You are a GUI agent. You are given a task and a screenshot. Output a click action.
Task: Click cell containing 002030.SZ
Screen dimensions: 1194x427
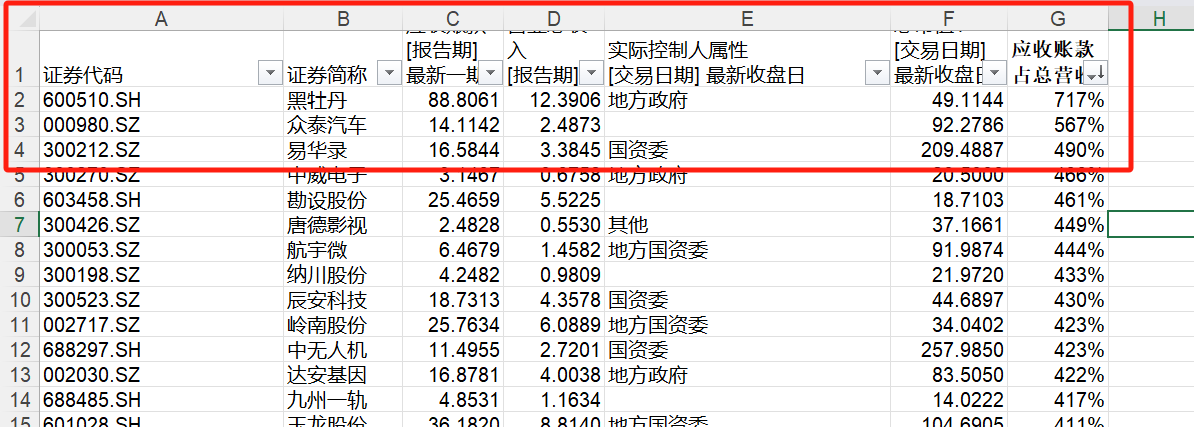pyautogui.click(x=161, y=376)
